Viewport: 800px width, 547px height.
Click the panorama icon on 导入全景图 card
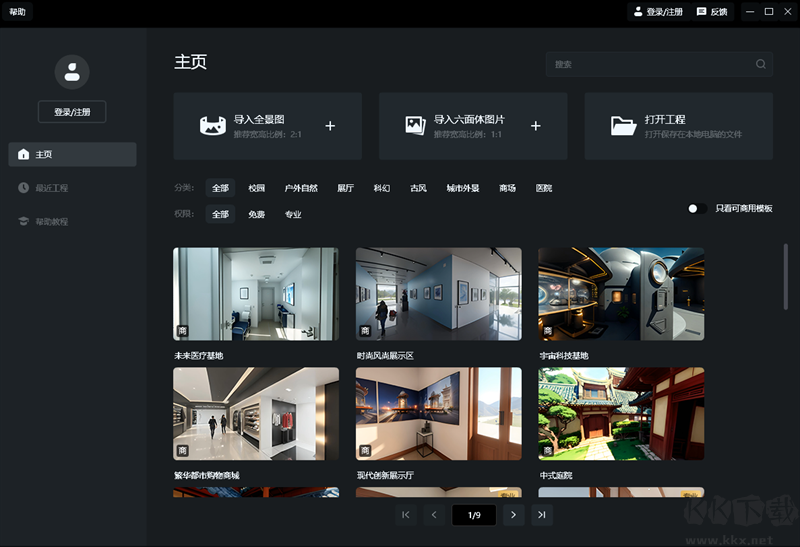[213, 126]
